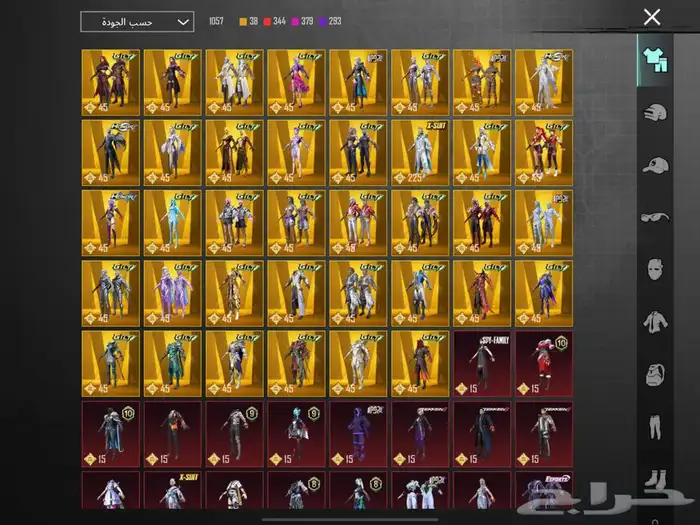
Task: Select the helmet category icon
Action: [655, 112]
